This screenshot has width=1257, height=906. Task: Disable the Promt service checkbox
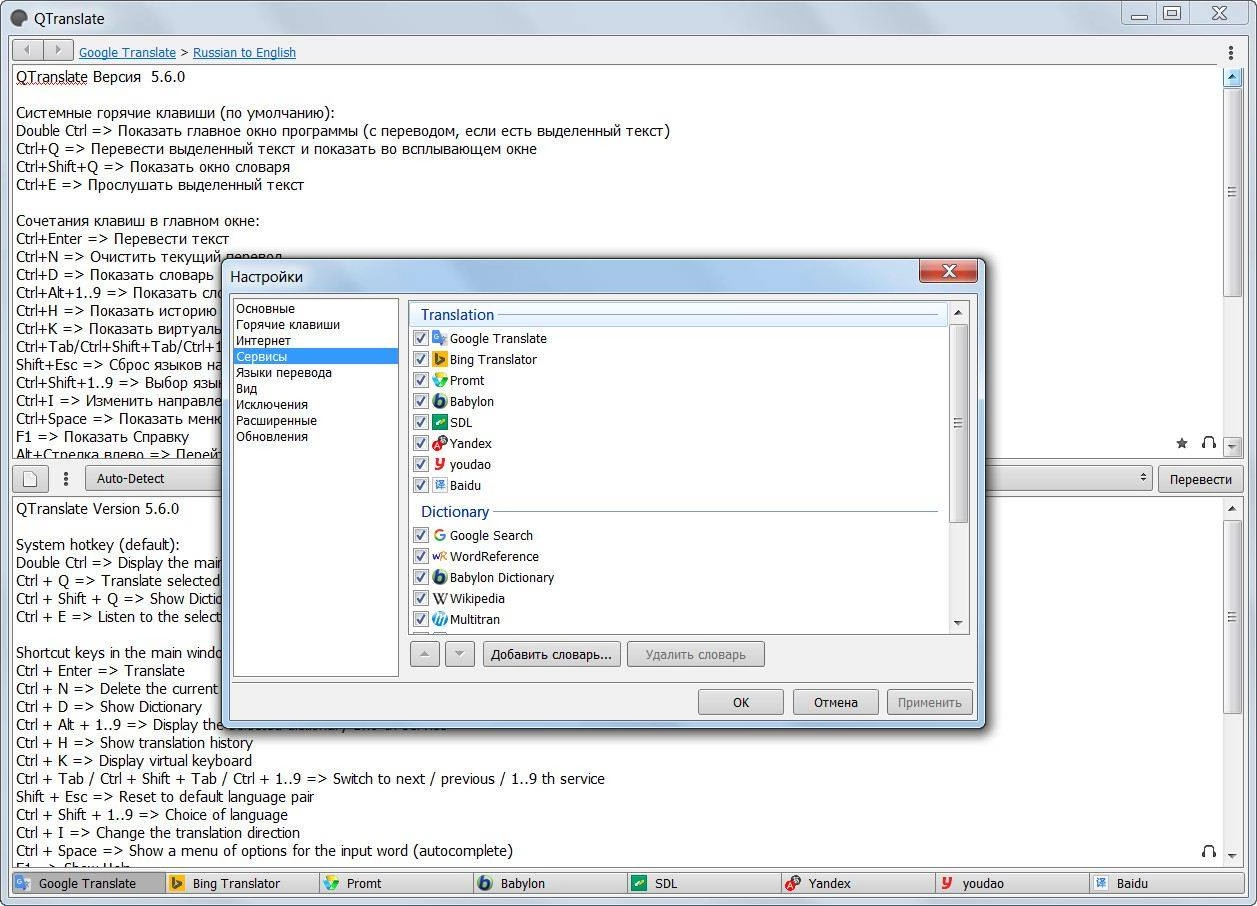pos(421,380)
